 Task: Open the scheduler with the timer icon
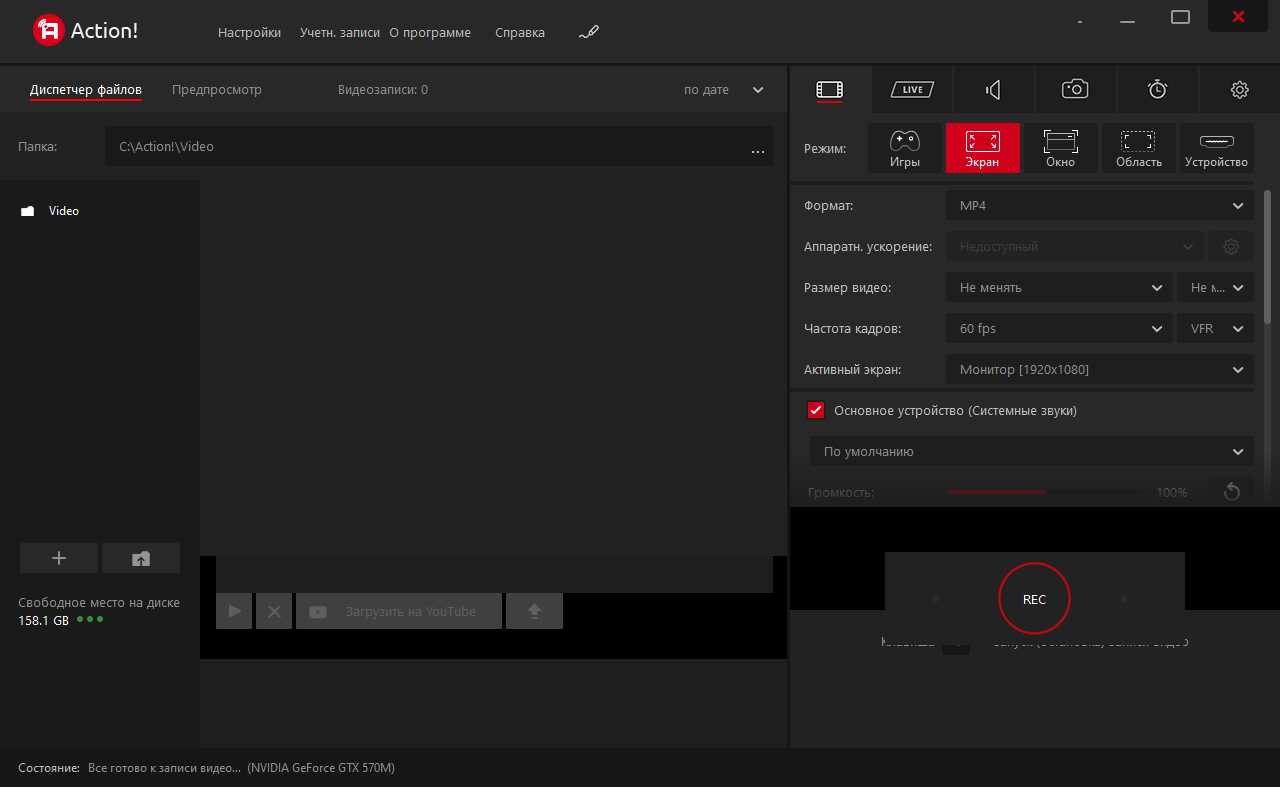1157,89
